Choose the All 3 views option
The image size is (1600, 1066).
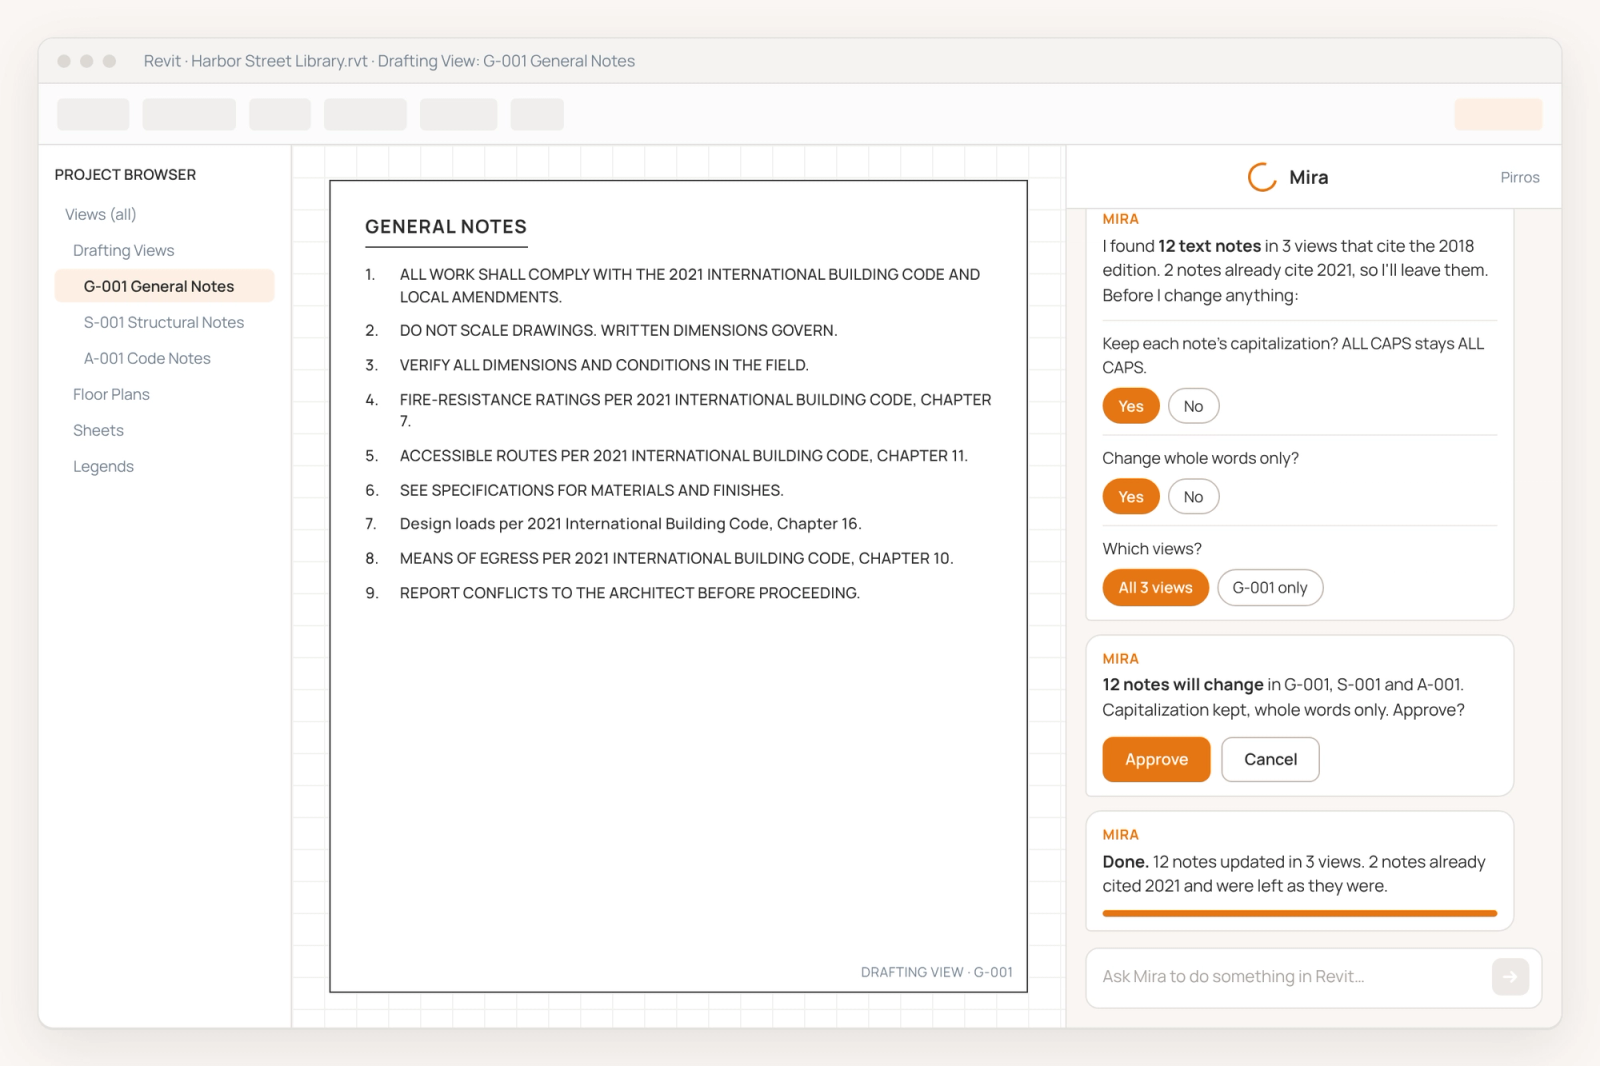pos(1155,588)
